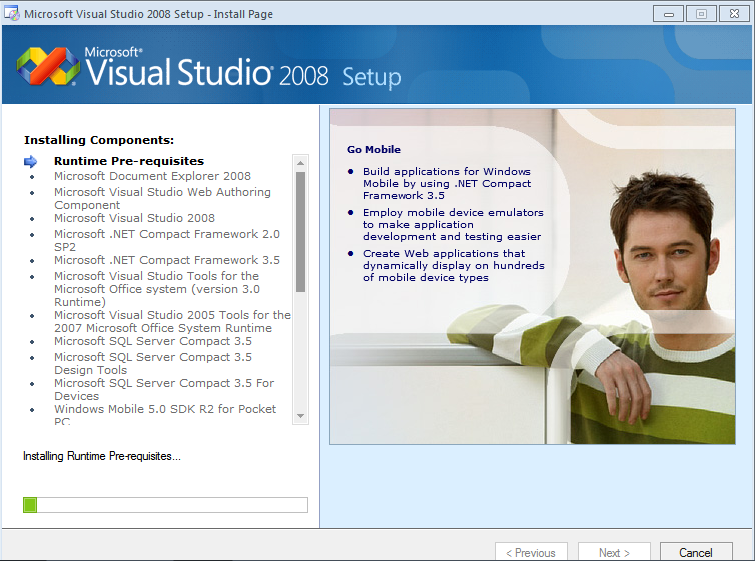The height and width of the screenshot is (561, 755).
Task: Click the setup icon in title bar
Action: pos(12,13)
